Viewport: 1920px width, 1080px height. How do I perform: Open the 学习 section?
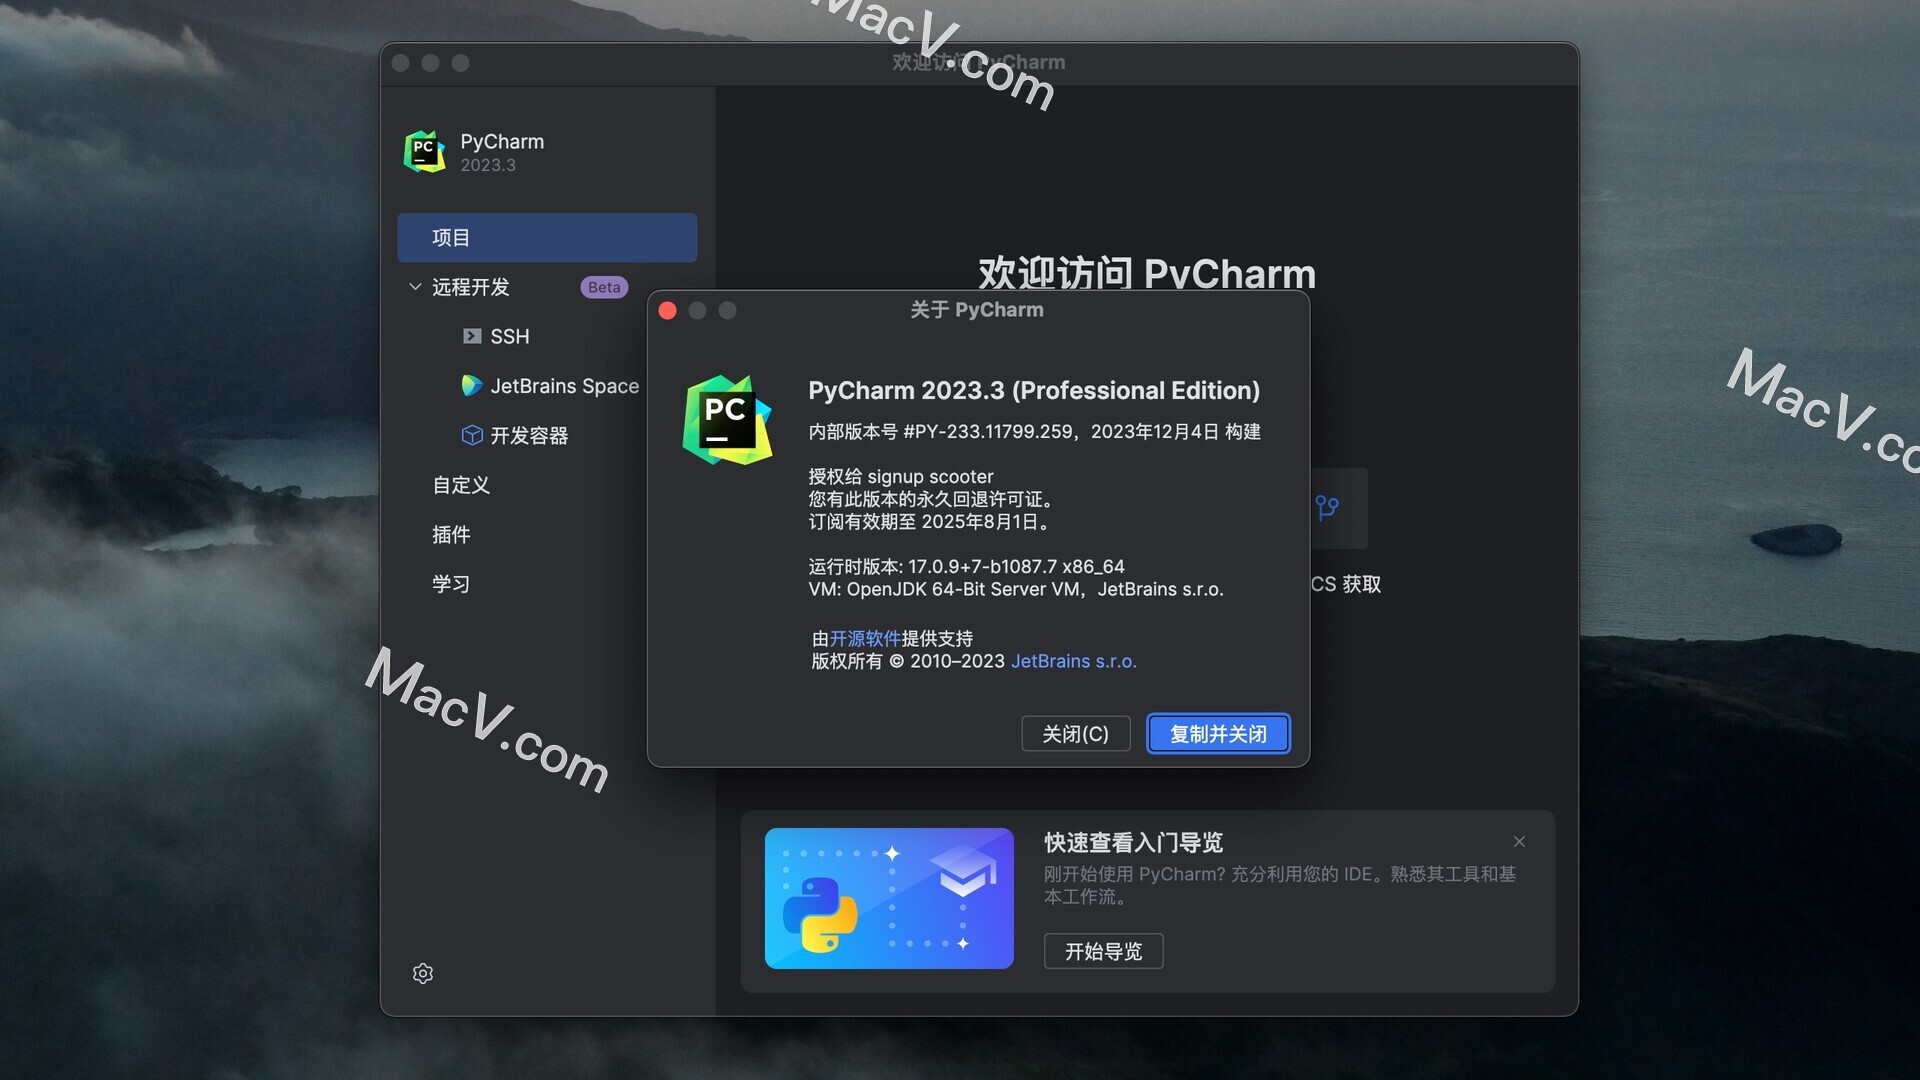click(x=451, y=583)
